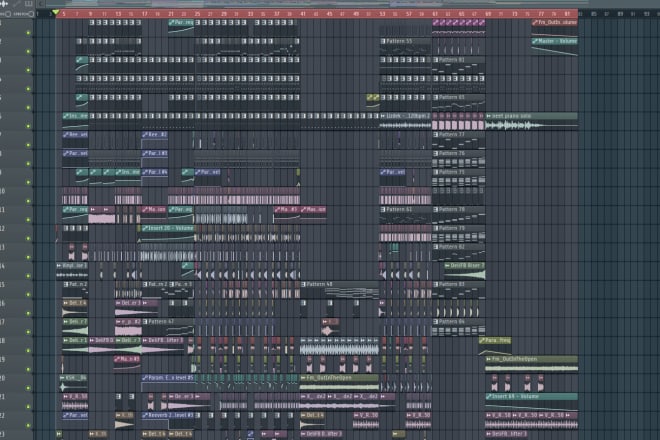Toggle the green mute LED on track 12
Image resolution: width=660 pixels, height=440 pixels.
(x=28, y=238)
